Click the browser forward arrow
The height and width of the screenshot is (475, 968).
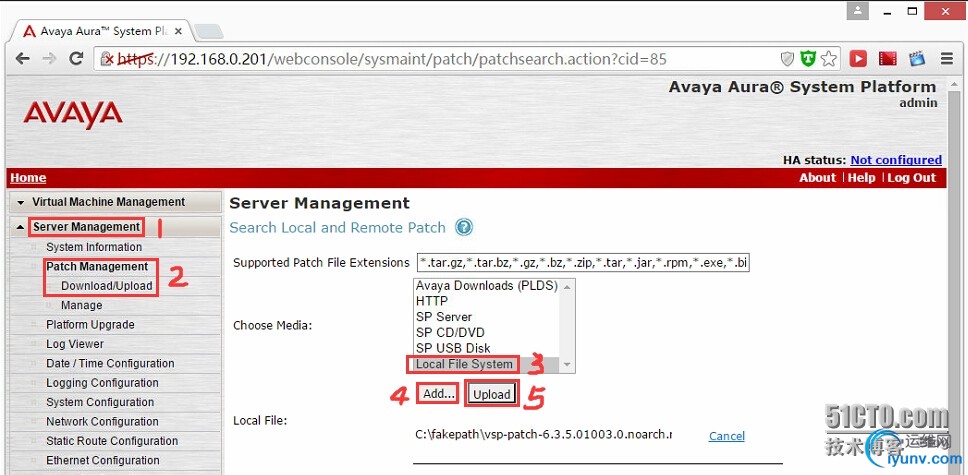point(49,59)
